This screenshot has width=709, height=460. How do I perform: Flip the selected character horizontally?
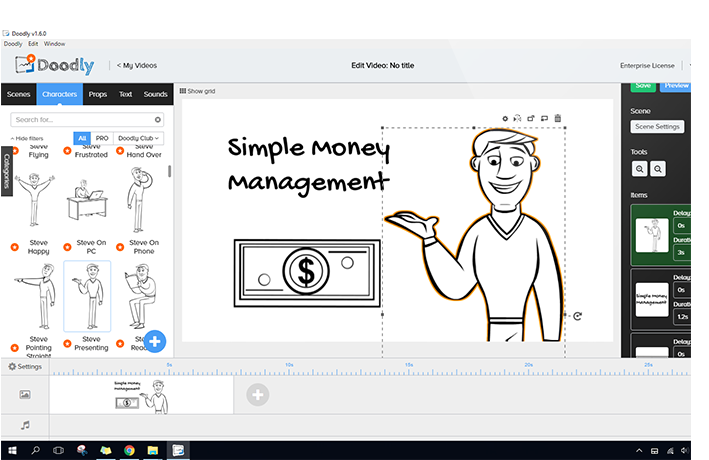coord(518,118)
